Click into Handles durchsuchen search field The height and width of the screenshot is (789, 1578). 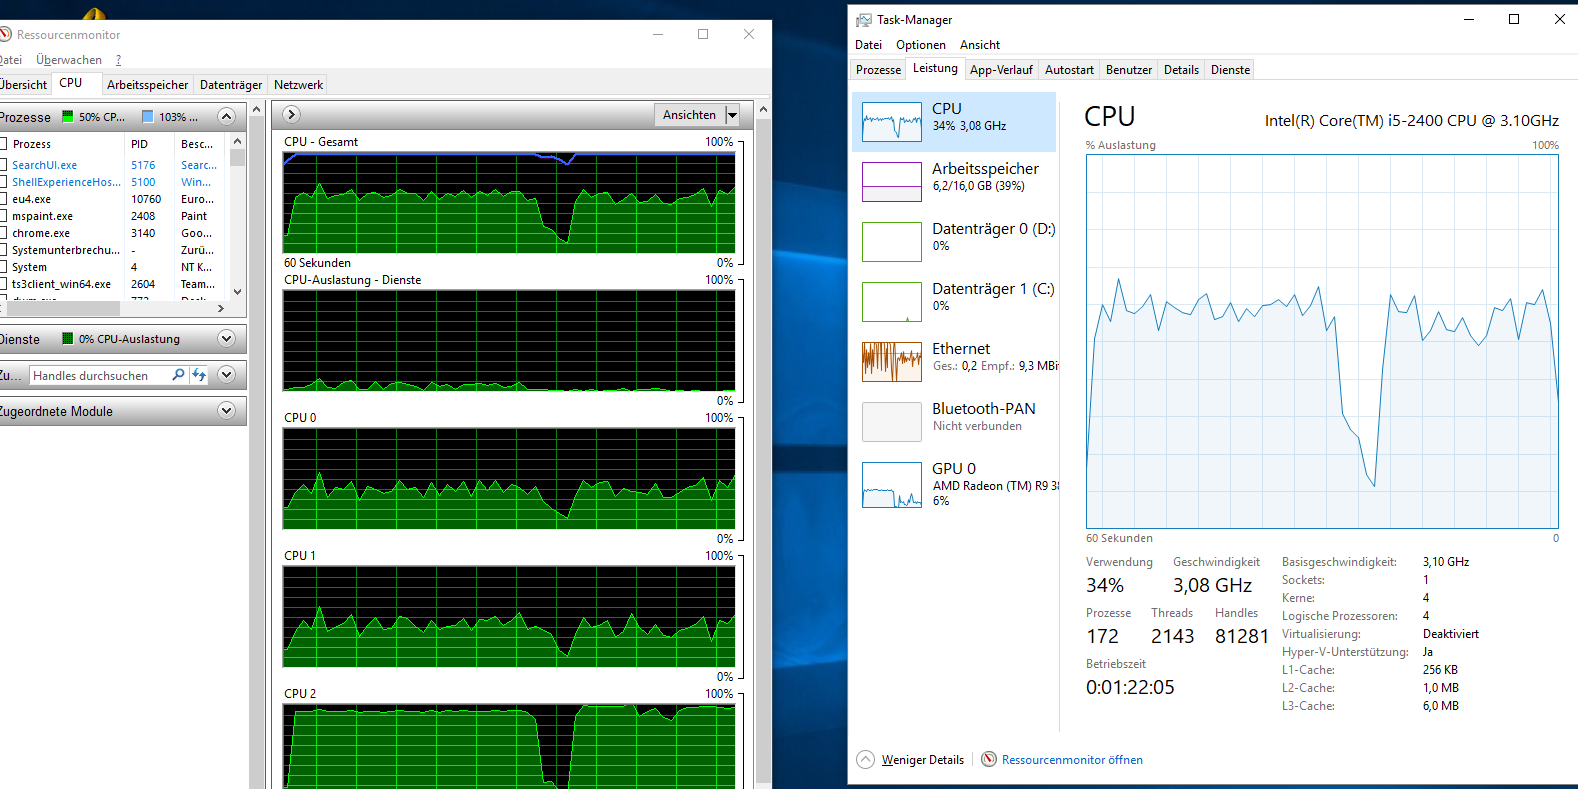[100, 375]
